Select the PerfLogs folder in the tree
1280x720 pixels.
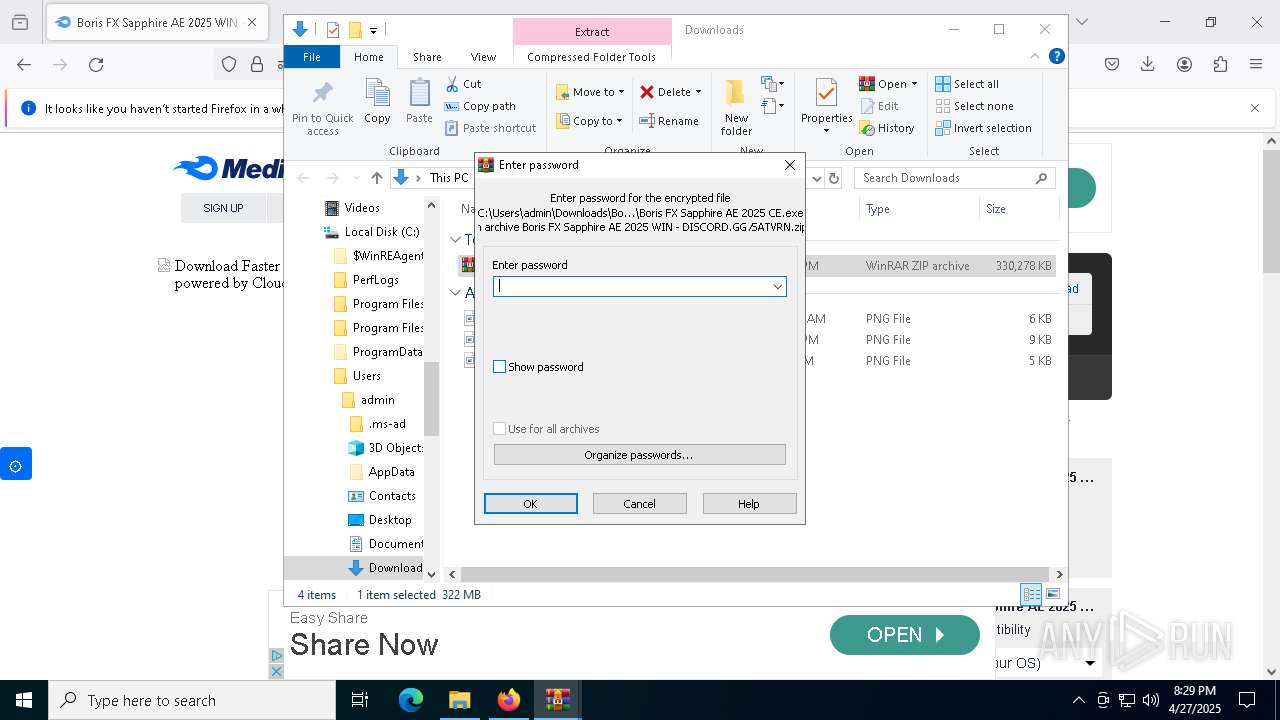(x=375, y=280)
